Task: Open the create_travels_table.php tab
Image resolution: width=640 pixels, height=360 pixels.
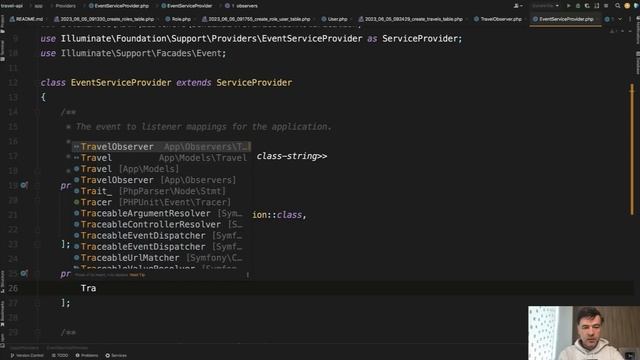Action: (411, 19)
